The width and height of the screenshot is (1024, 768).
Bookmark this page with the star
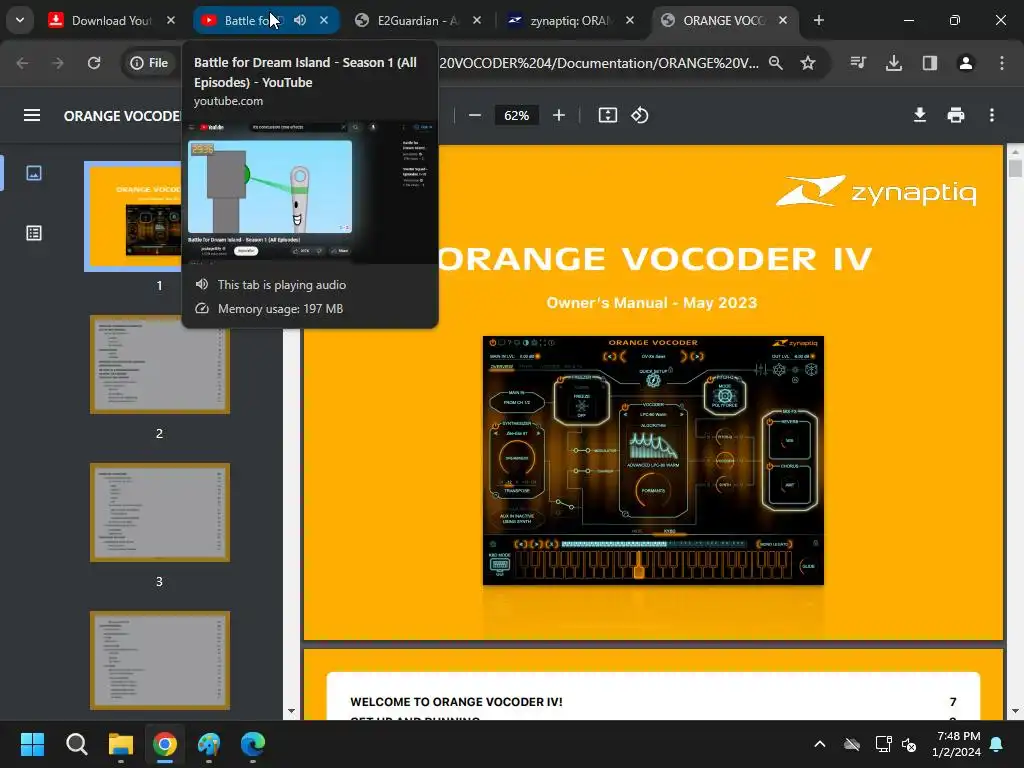point(808,63)
